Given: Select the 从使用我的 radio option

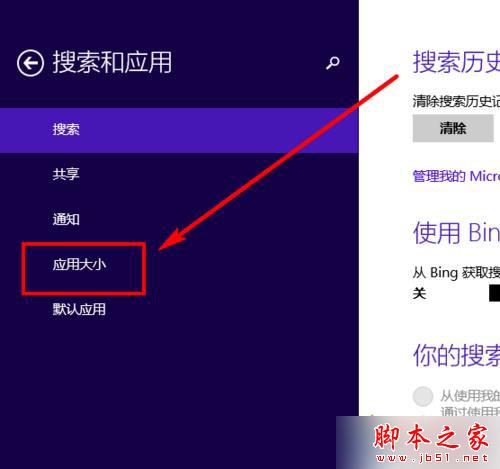Looking at the screenshot, I should tap(423, 396).
